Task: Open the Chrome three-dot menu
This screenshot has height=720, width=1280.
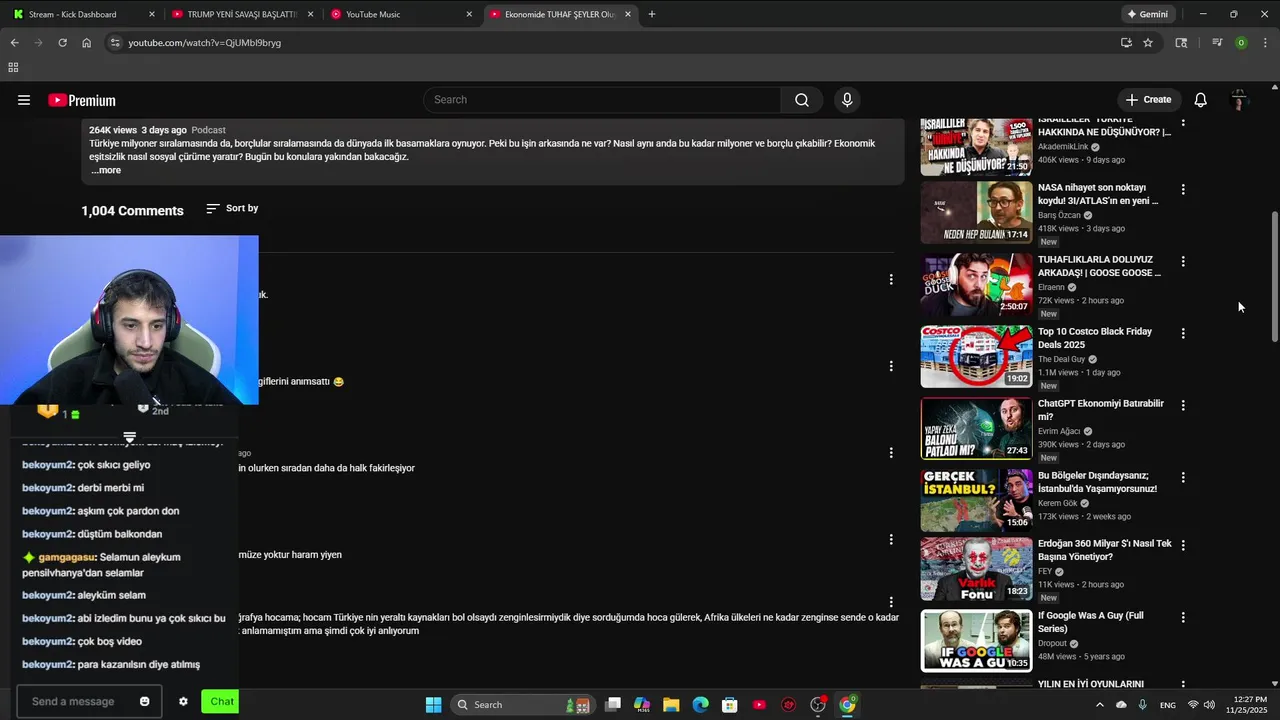Action: [x=1265, y=43]
